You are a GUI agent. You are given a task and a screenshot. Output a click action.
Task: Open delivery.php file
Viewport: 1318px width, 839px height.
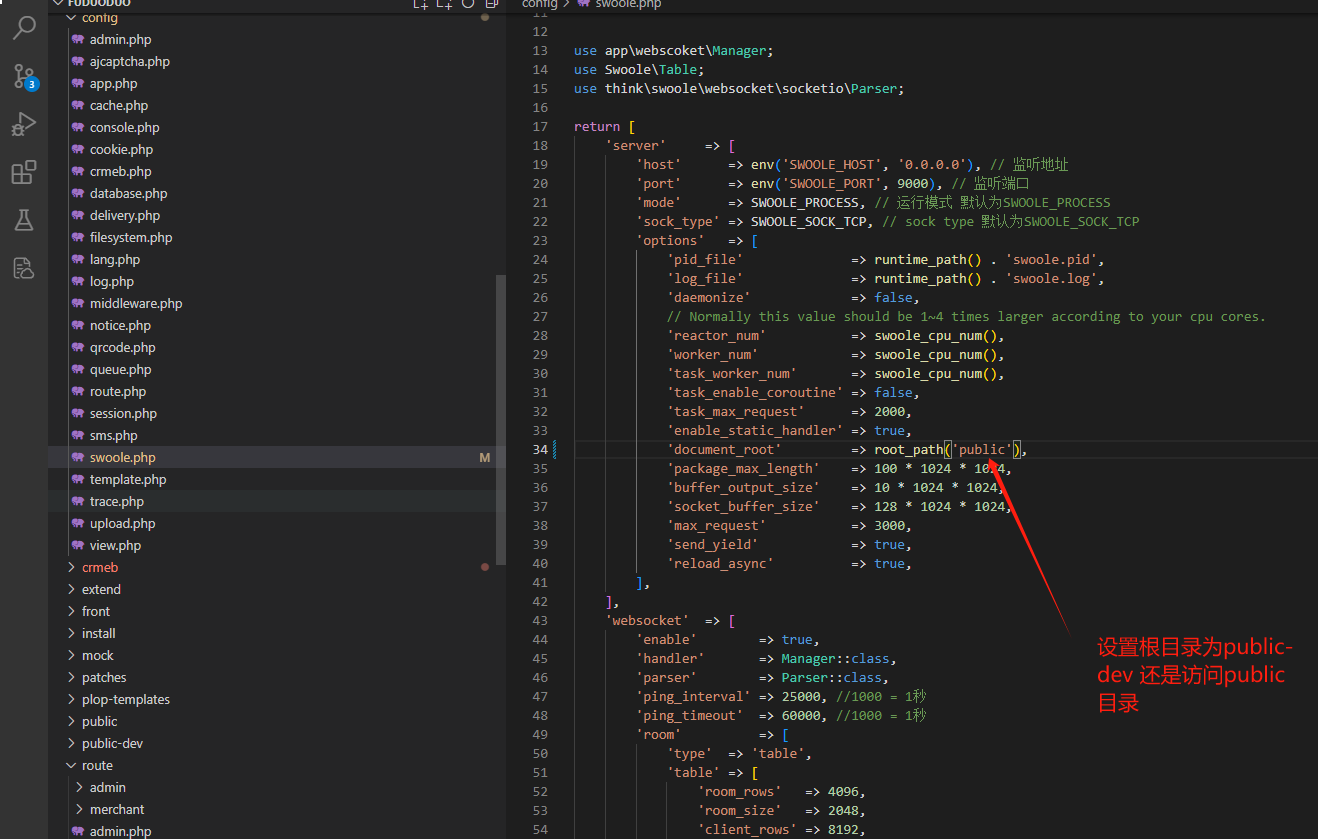tap(125, 215)
